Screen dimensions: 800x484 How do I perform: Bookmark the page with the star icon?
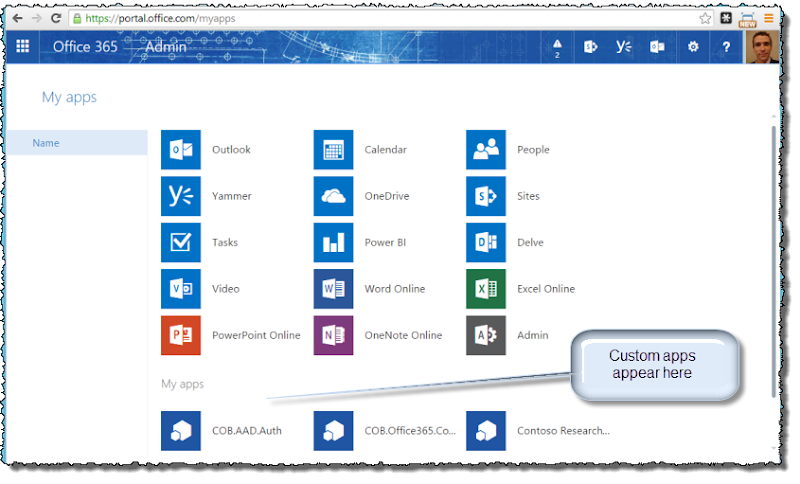click(705, 19)
